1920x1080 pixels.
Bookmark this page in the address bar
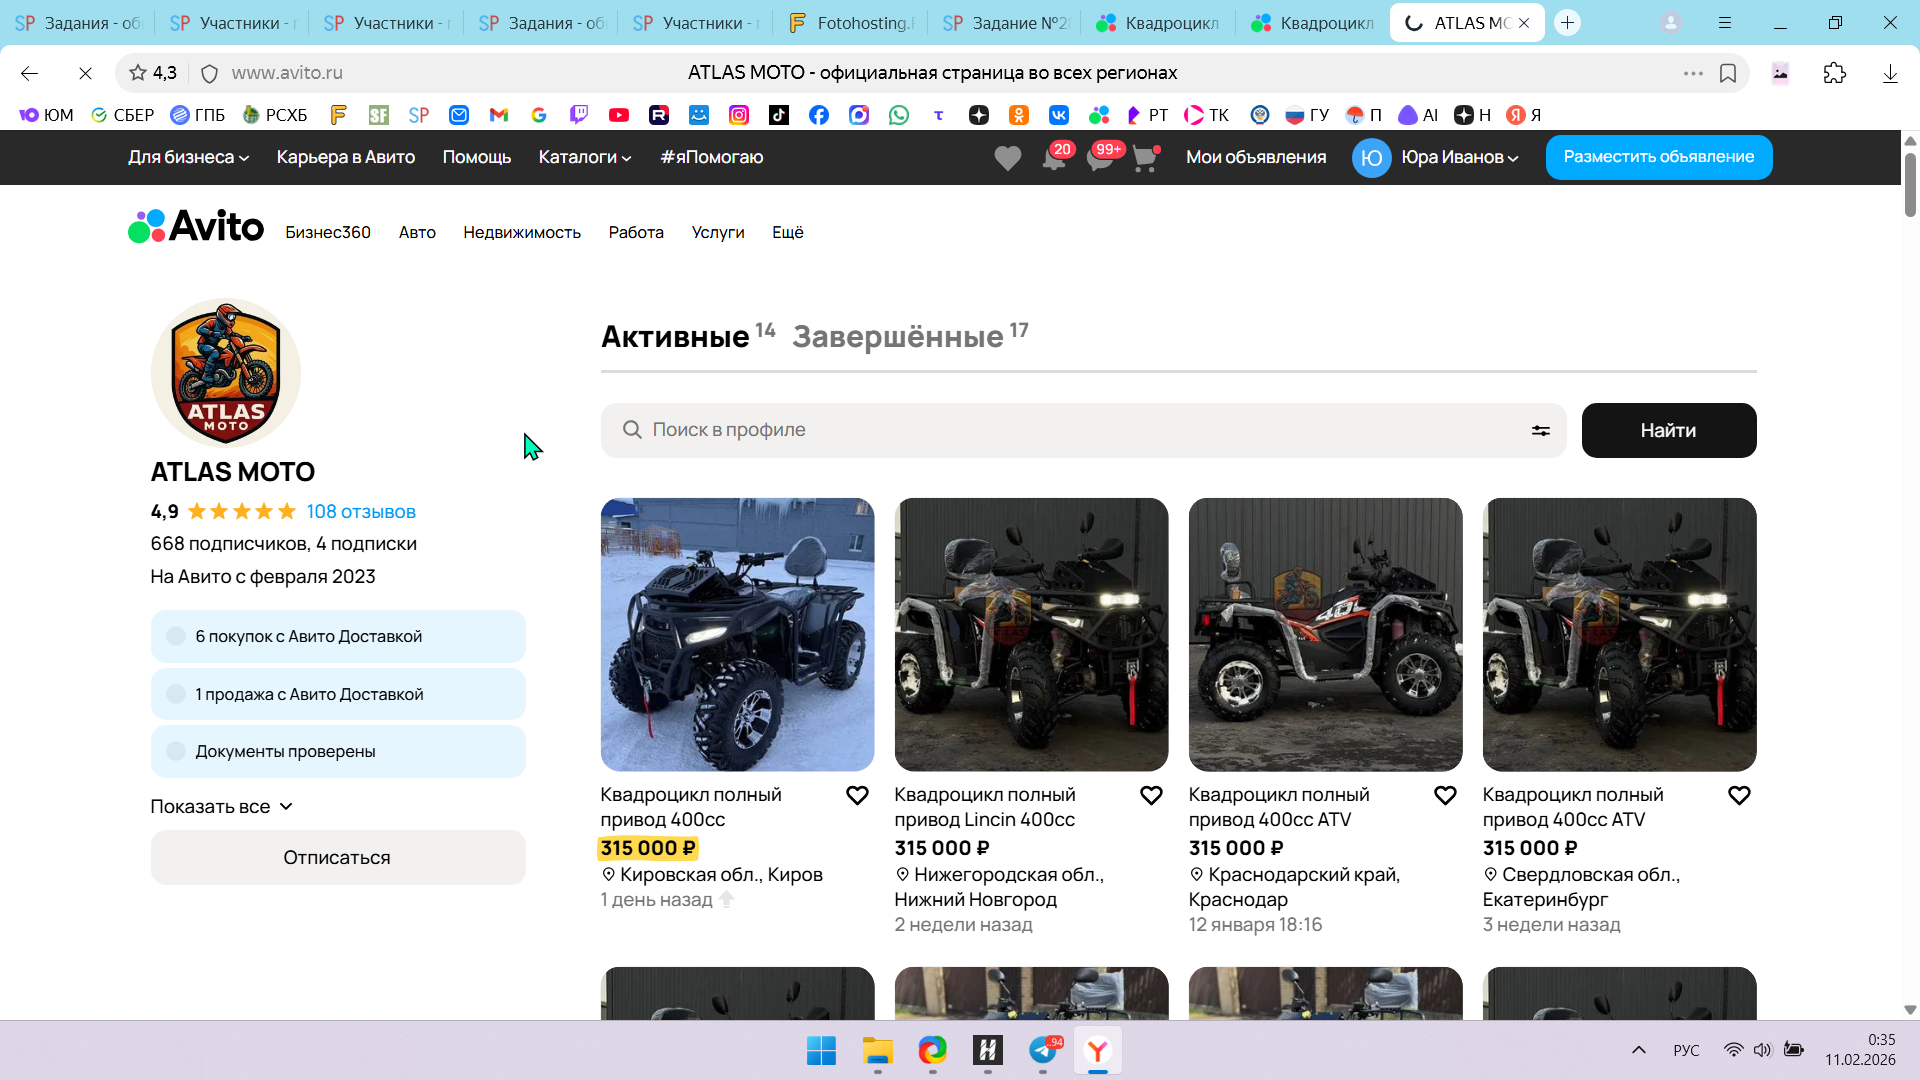tap(1728, 73)
